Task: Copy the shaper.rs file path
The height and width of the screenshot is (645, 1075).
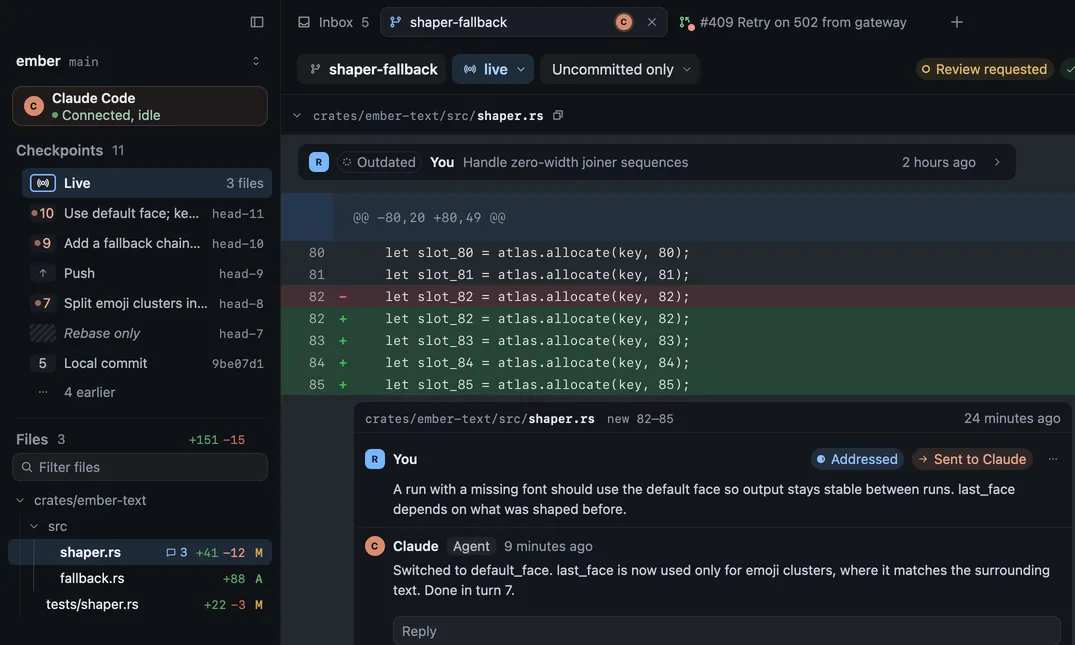Action: (x=558, y=115)
